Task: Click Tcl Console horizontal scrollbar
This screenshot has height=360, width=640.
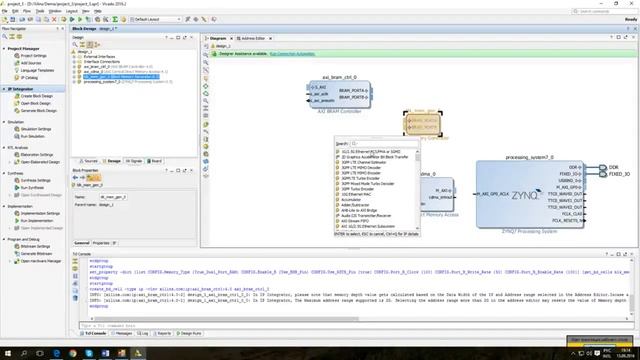Action: 227,319
